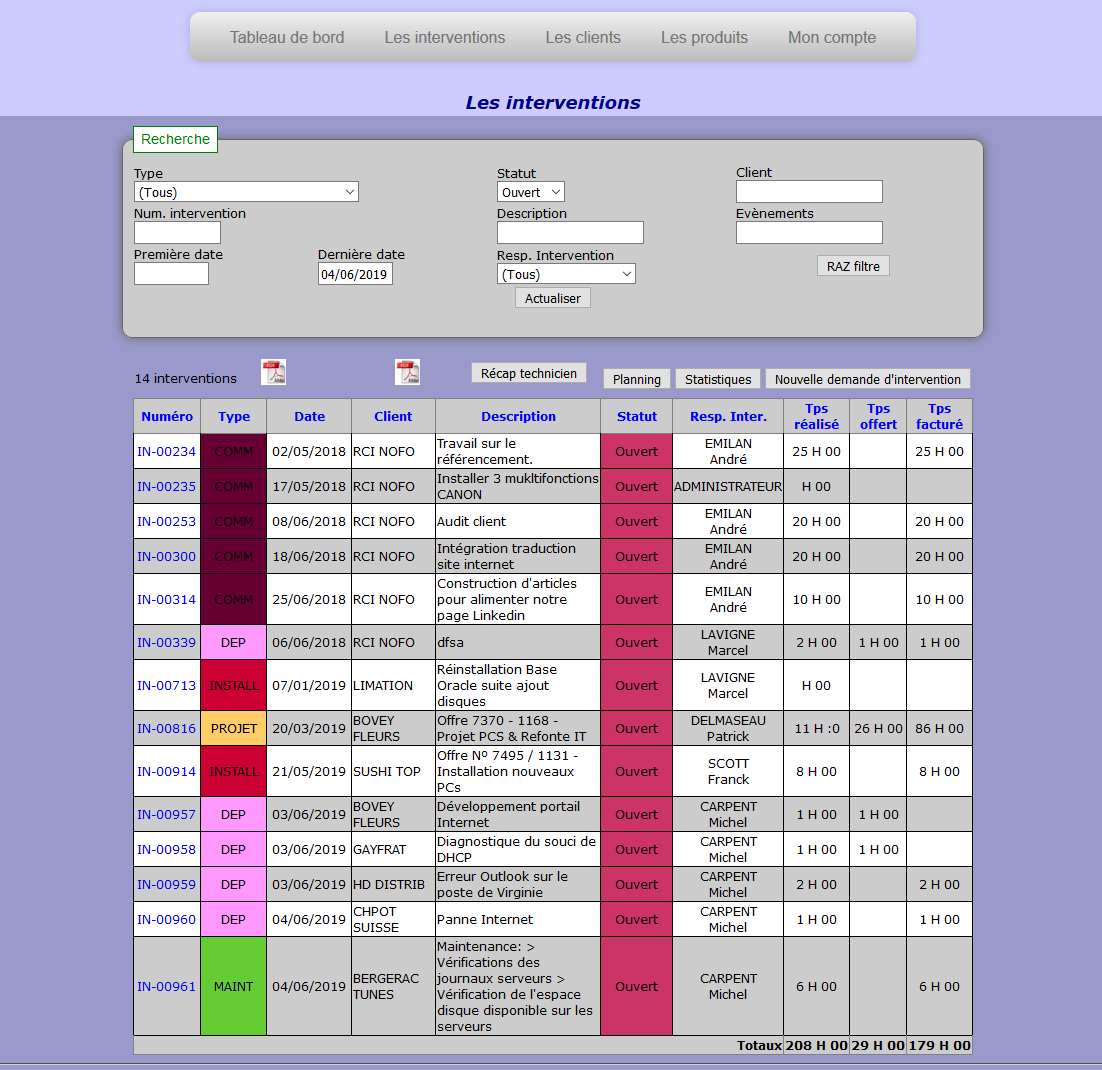View the IN-00713 intervention

[167, 685]
